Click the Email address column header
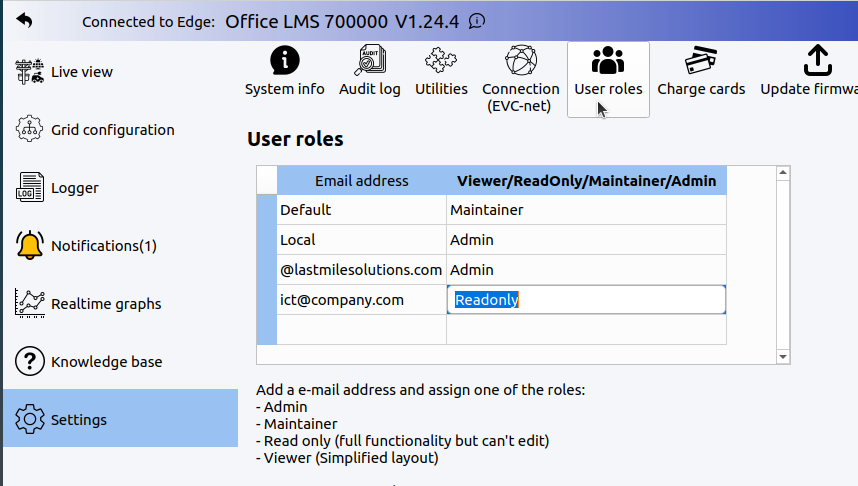 coord(362,181)
